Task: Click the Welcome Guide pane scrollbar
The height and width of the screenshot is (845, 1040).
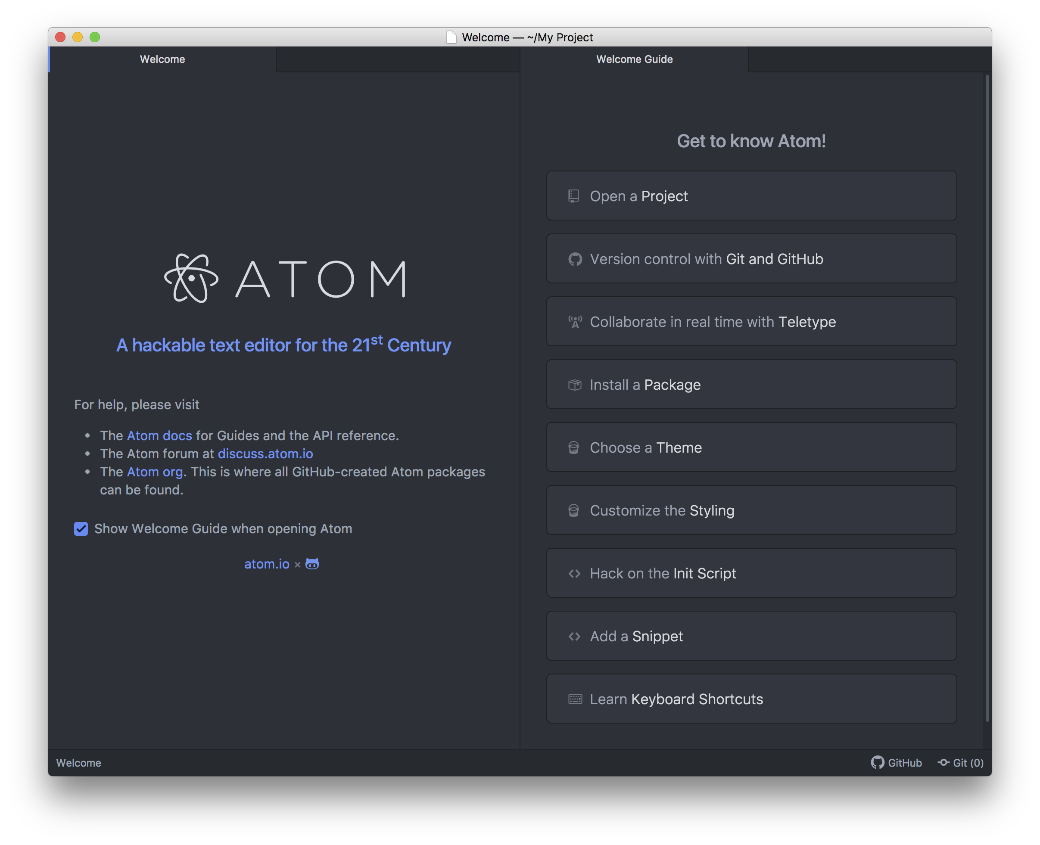Action: 988,398
